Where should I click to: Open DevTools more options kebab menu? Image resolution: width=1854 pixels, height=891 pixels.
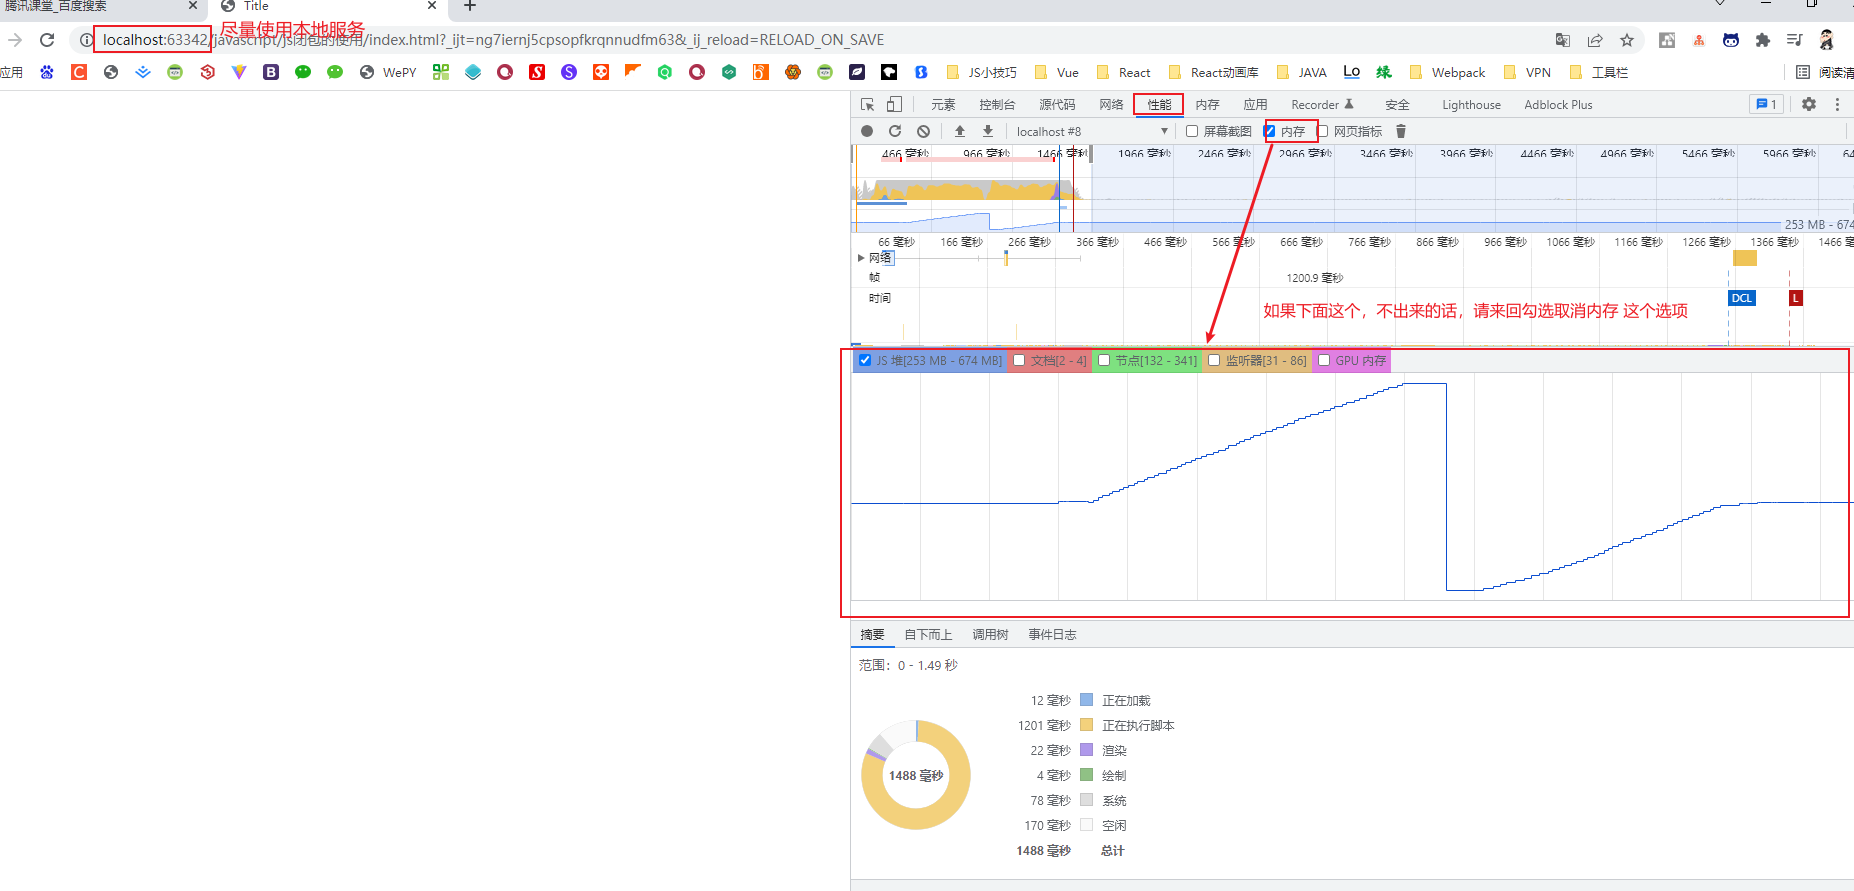[x=1837, y=104]
